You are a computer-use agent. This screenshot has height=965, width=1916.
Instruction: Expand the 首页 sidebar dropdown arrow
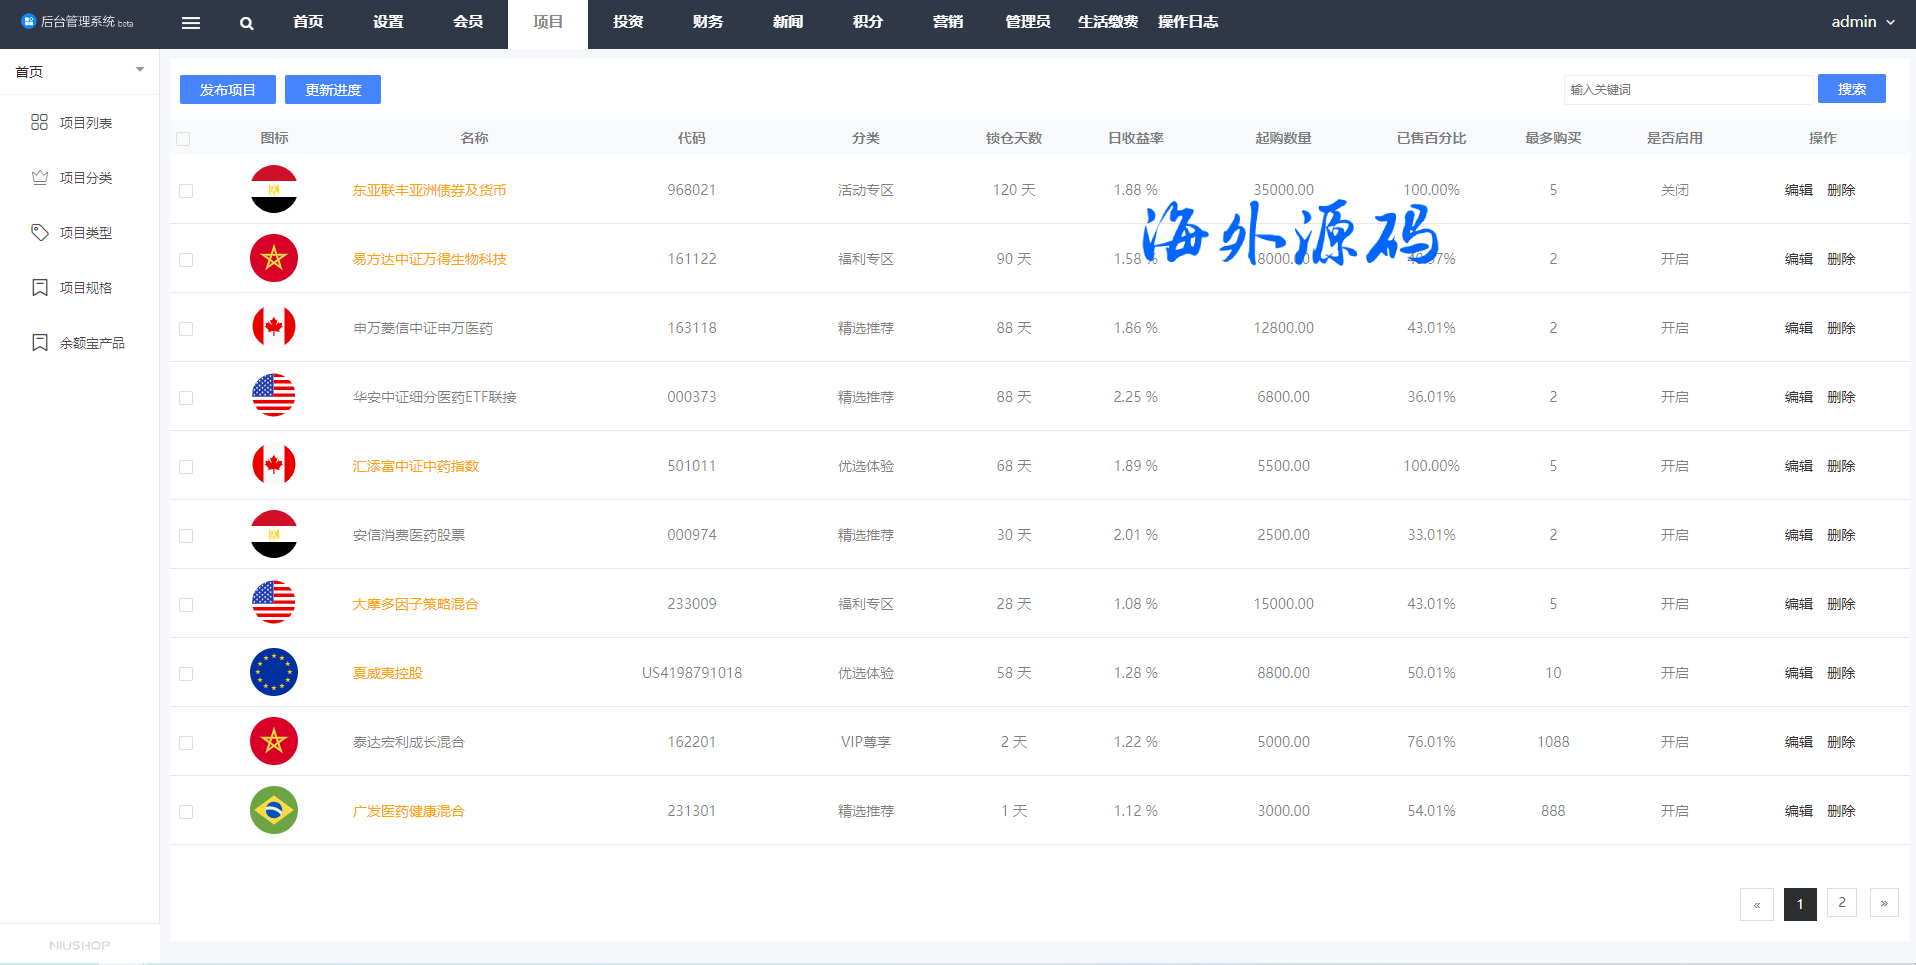click(140, 70)
